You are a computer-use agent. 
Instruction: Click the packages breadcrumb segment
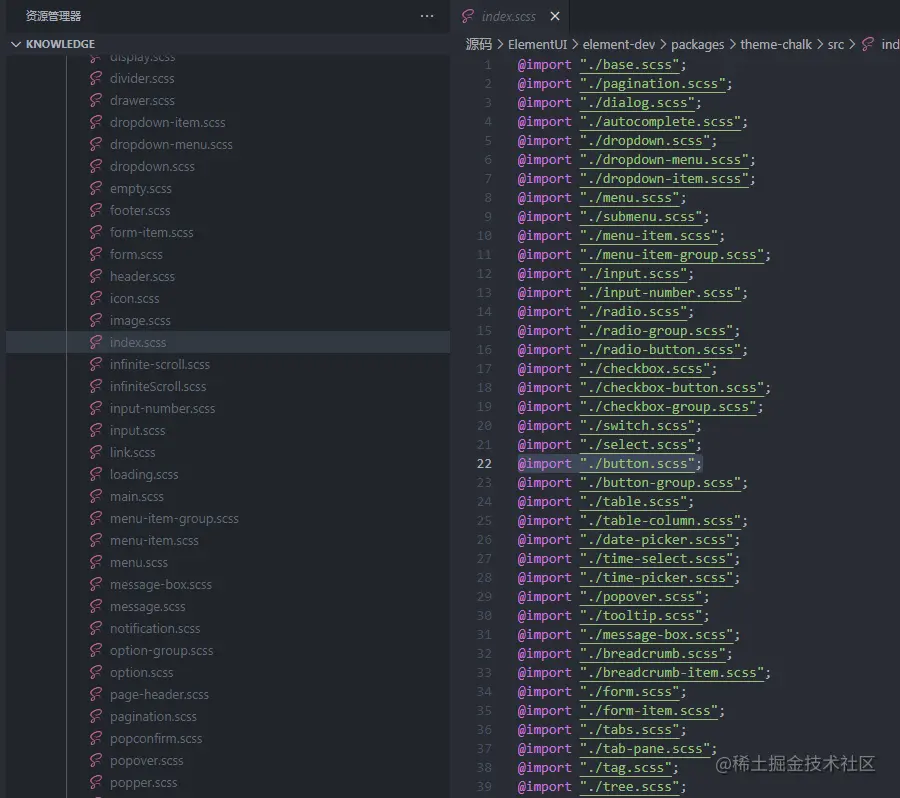tap(697, 44)
